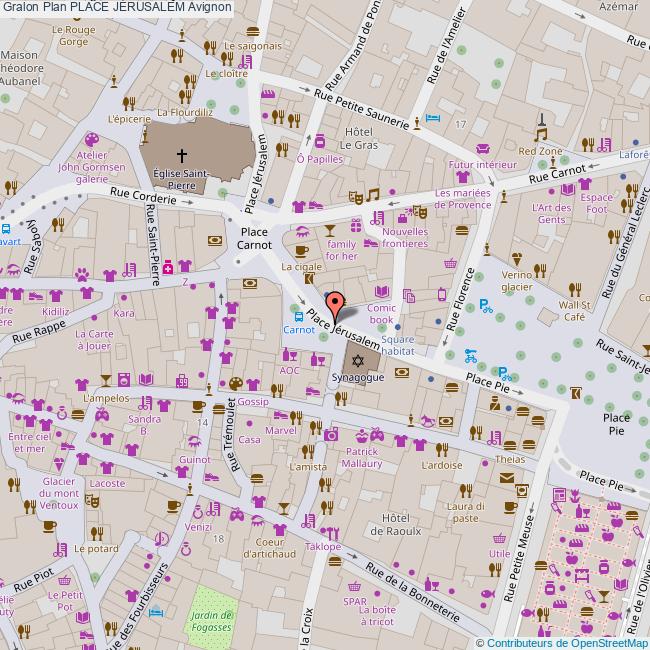650x650 pixels.
Task: Select the shopping basket icon near Rue Florence
Action: pos(451,264)
